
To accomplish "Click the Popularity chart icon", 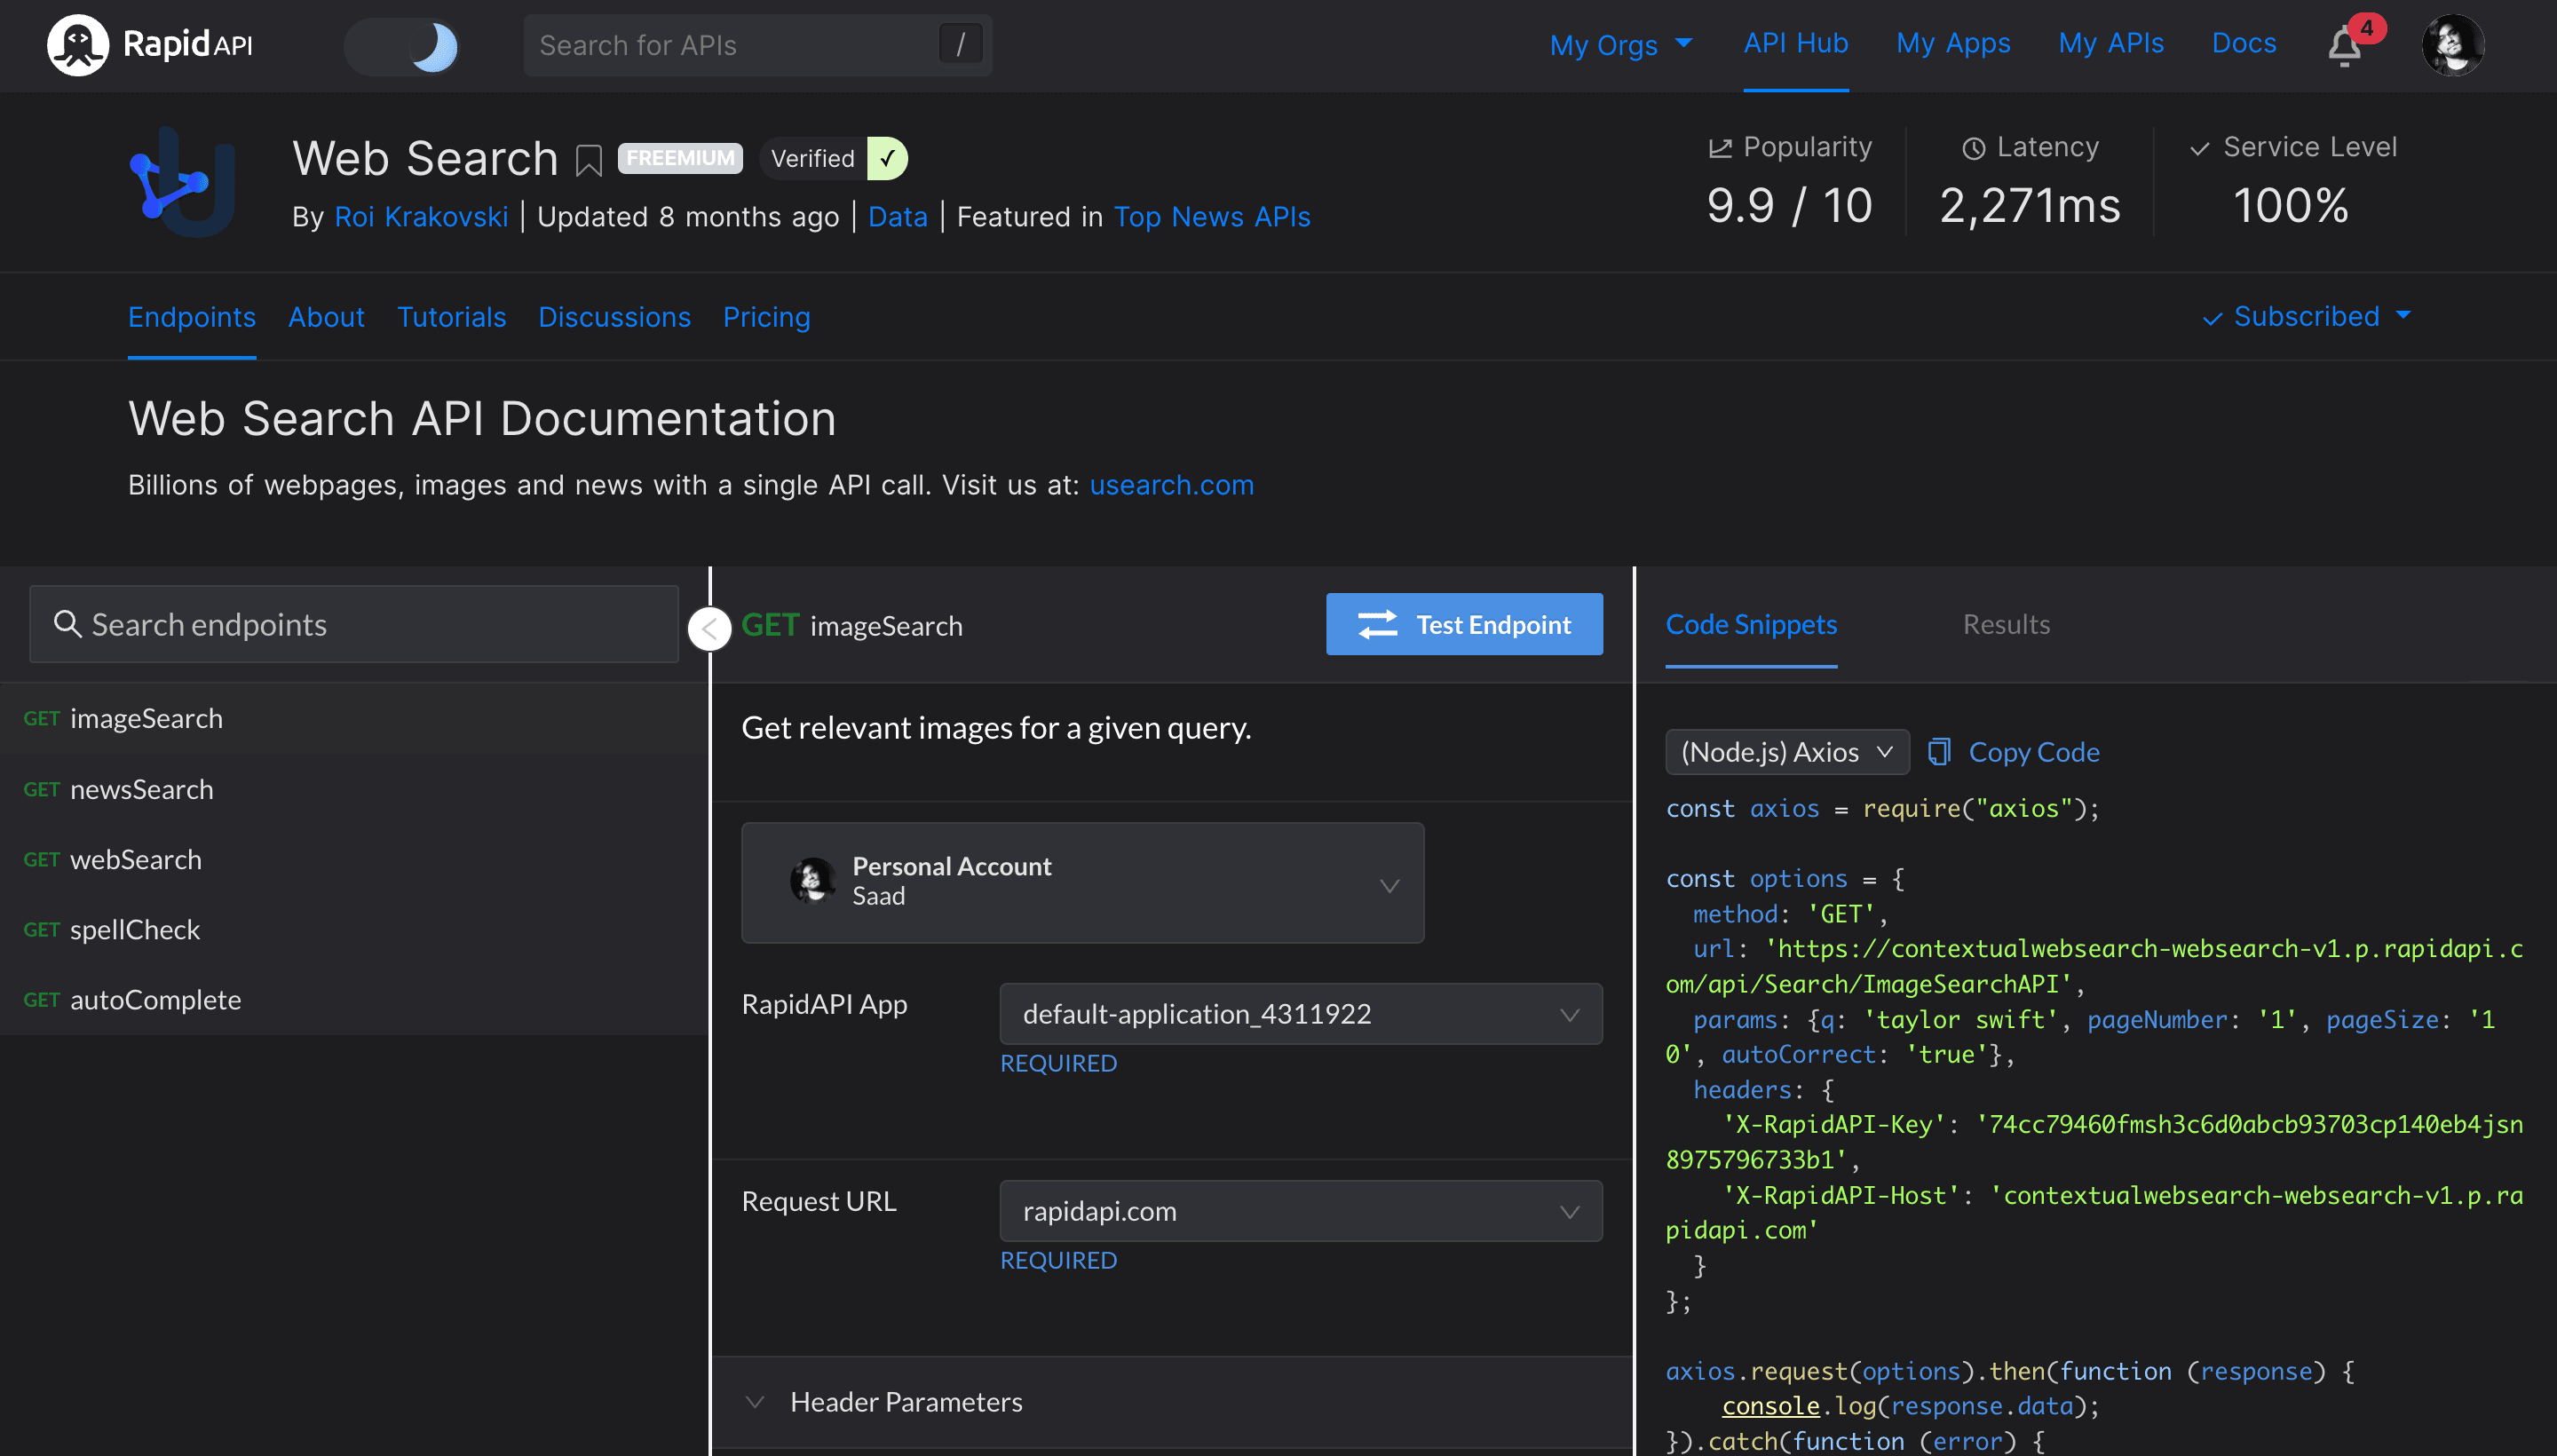I will pyautogui.click(x=1720, y=148).
